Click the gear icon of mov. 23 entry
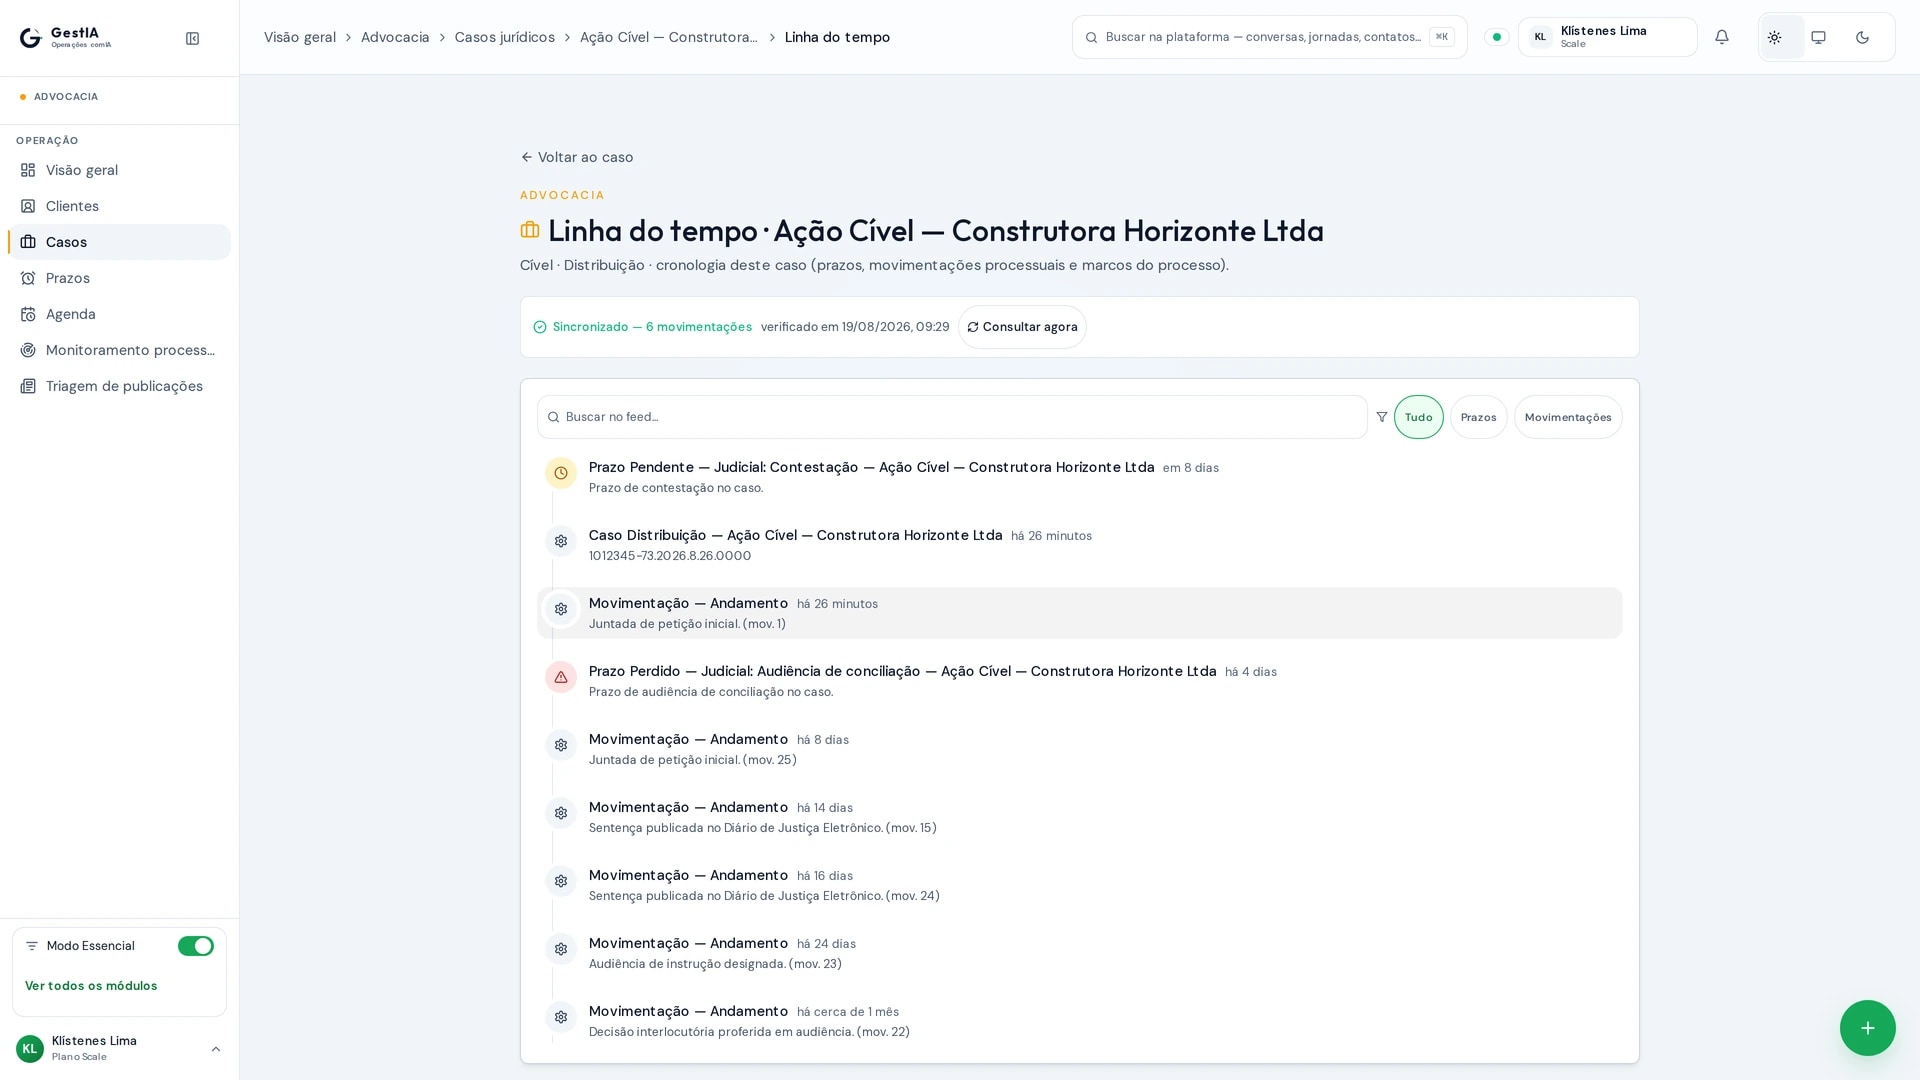The width and height of the screenshot is (1920, 1080). click(x=561, y=949)
